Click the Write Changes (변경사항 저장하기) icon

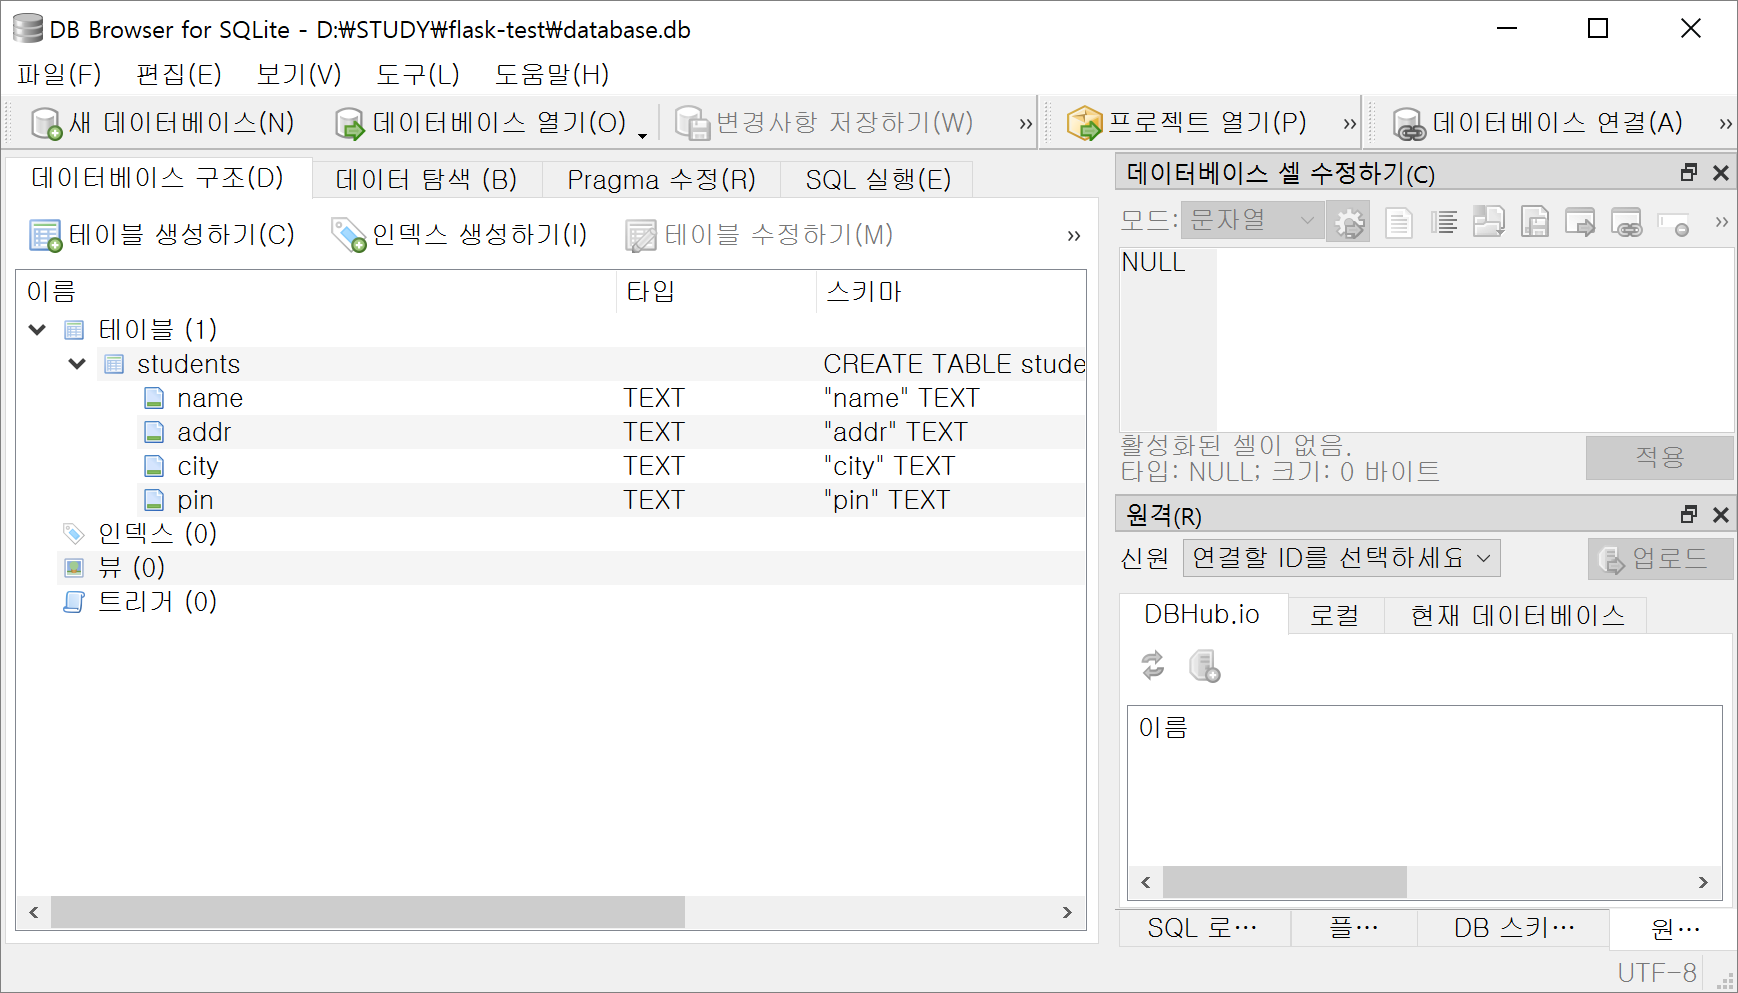coord(693,123)
